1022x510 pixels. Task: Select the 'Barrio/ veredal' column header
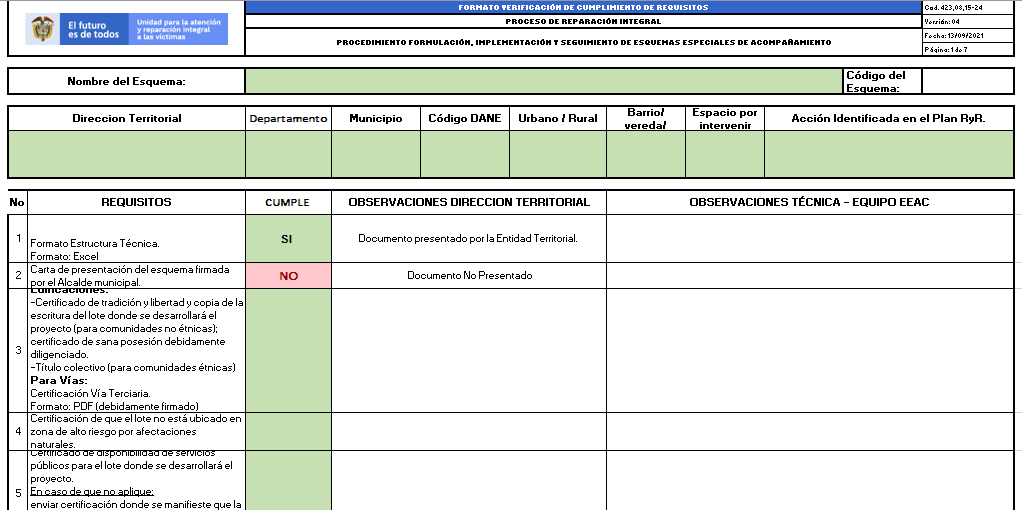645,118
